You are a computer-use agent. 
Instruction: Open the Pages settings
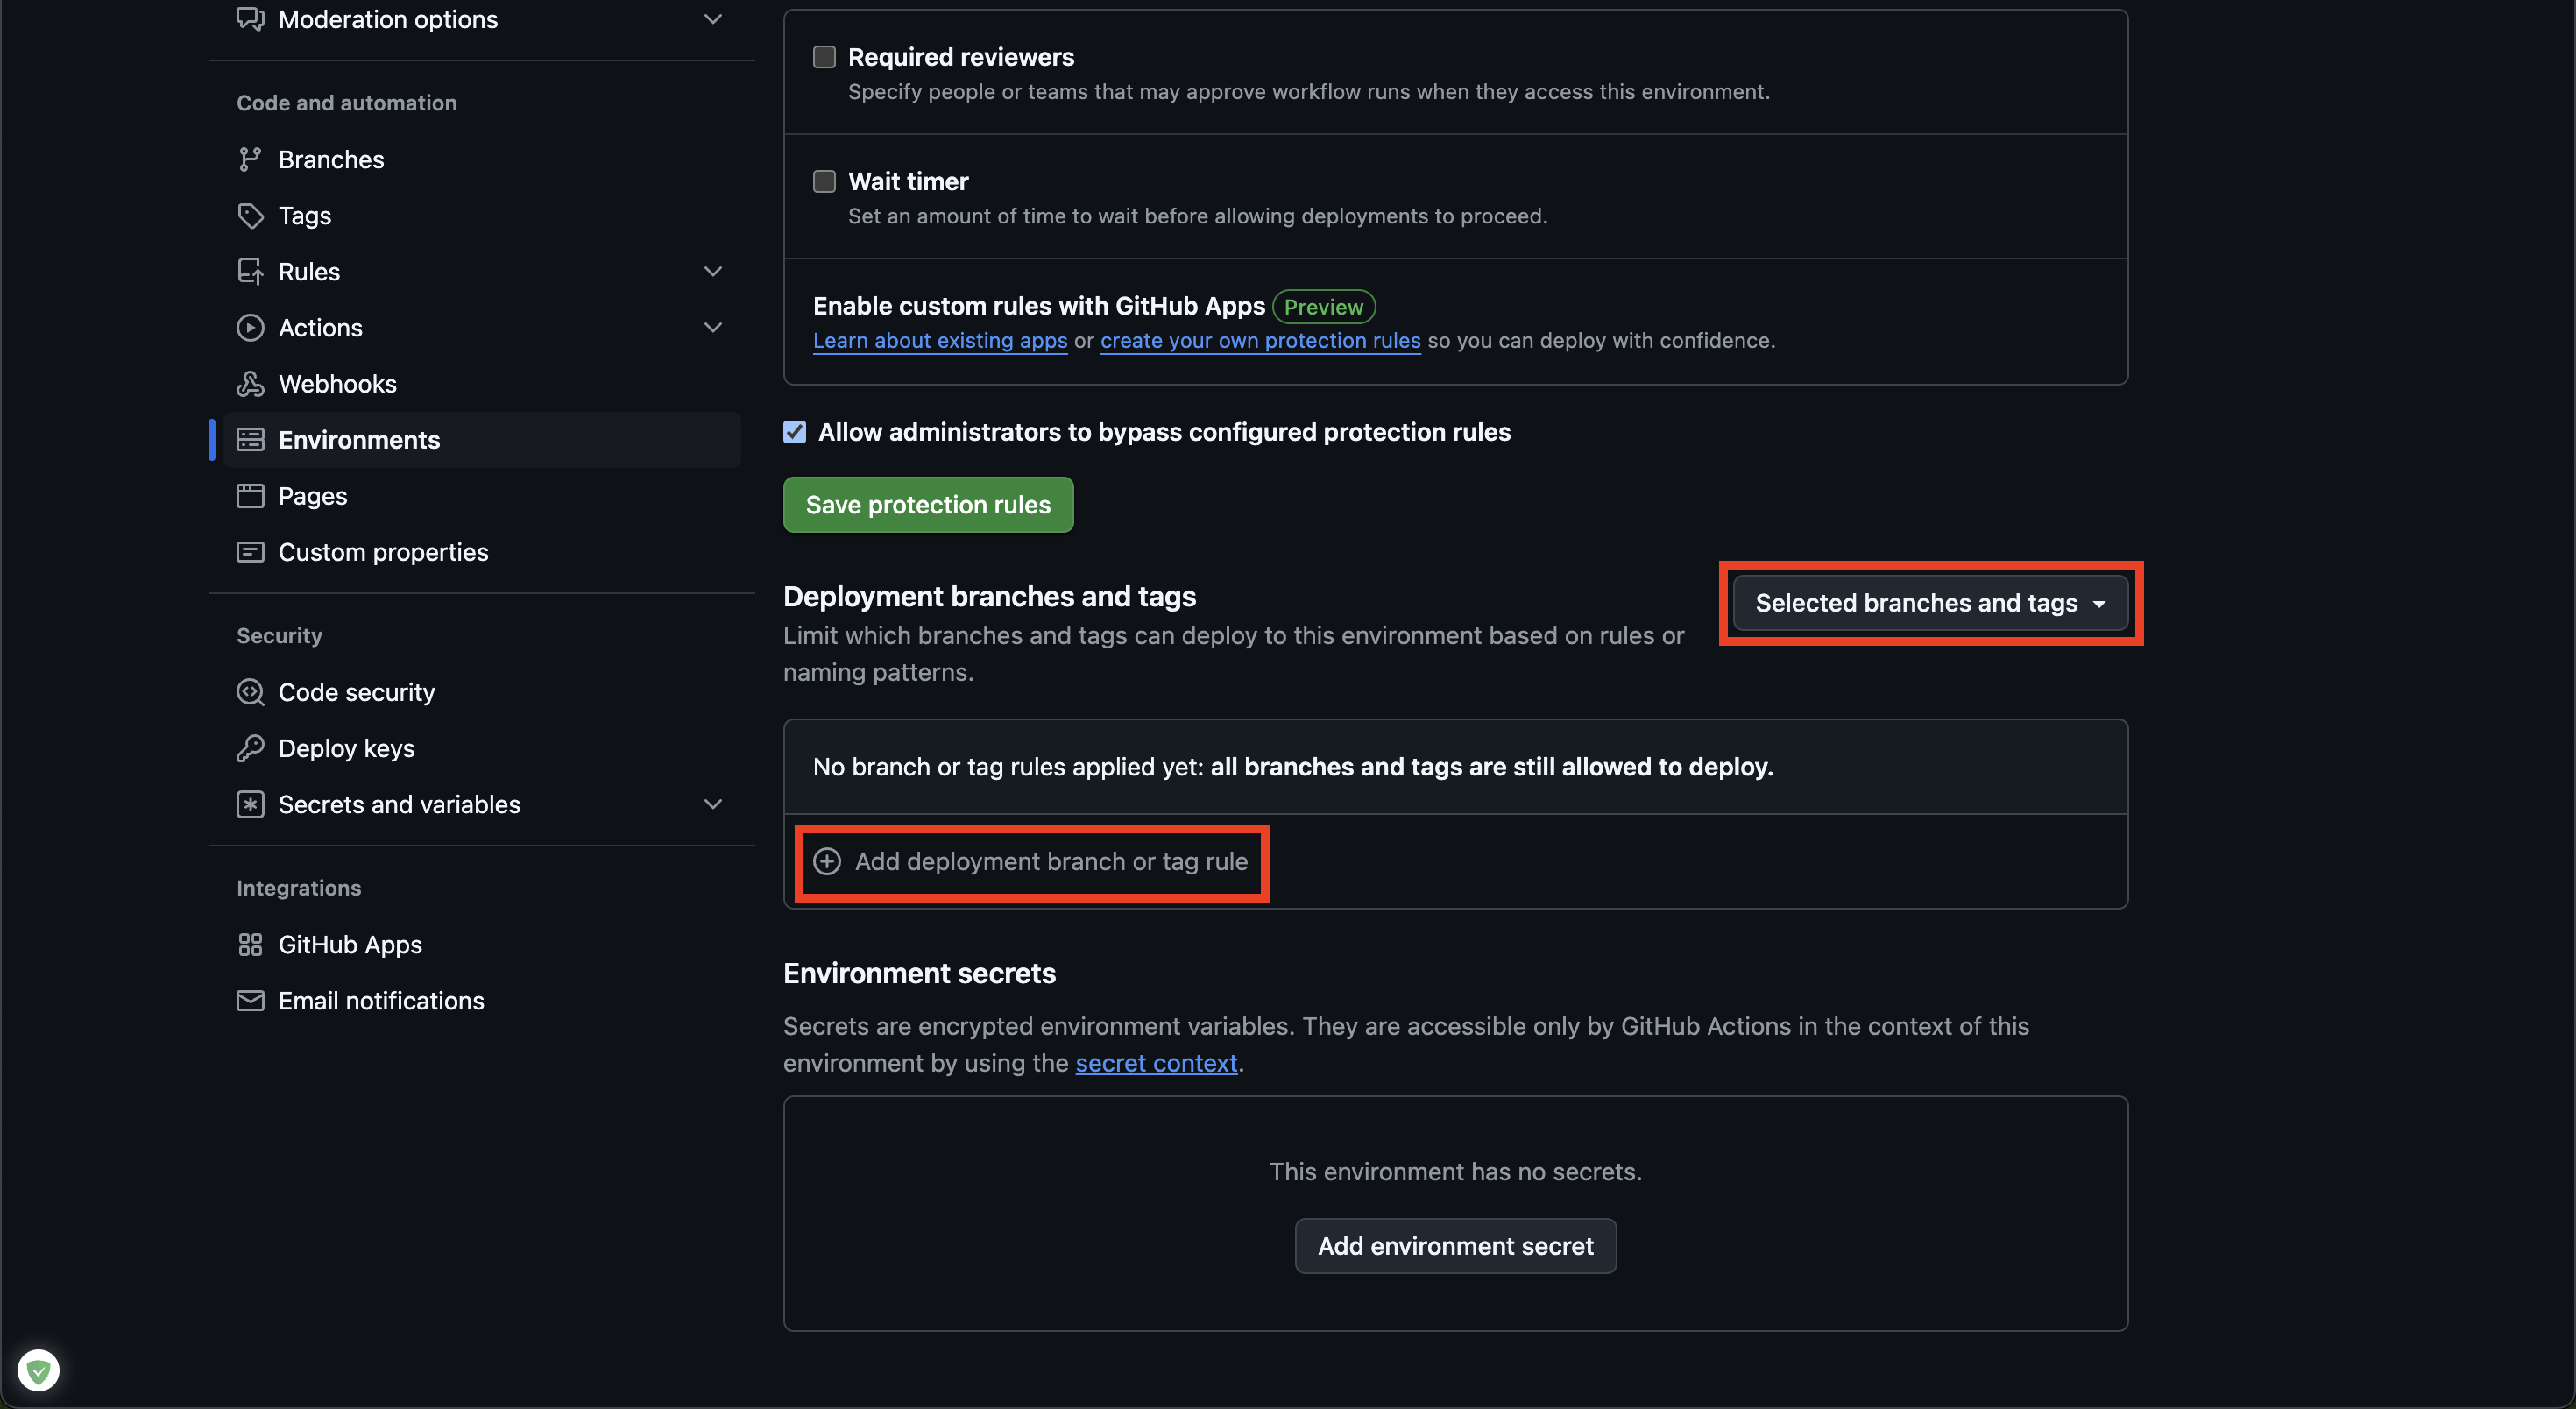pos(480,495)
